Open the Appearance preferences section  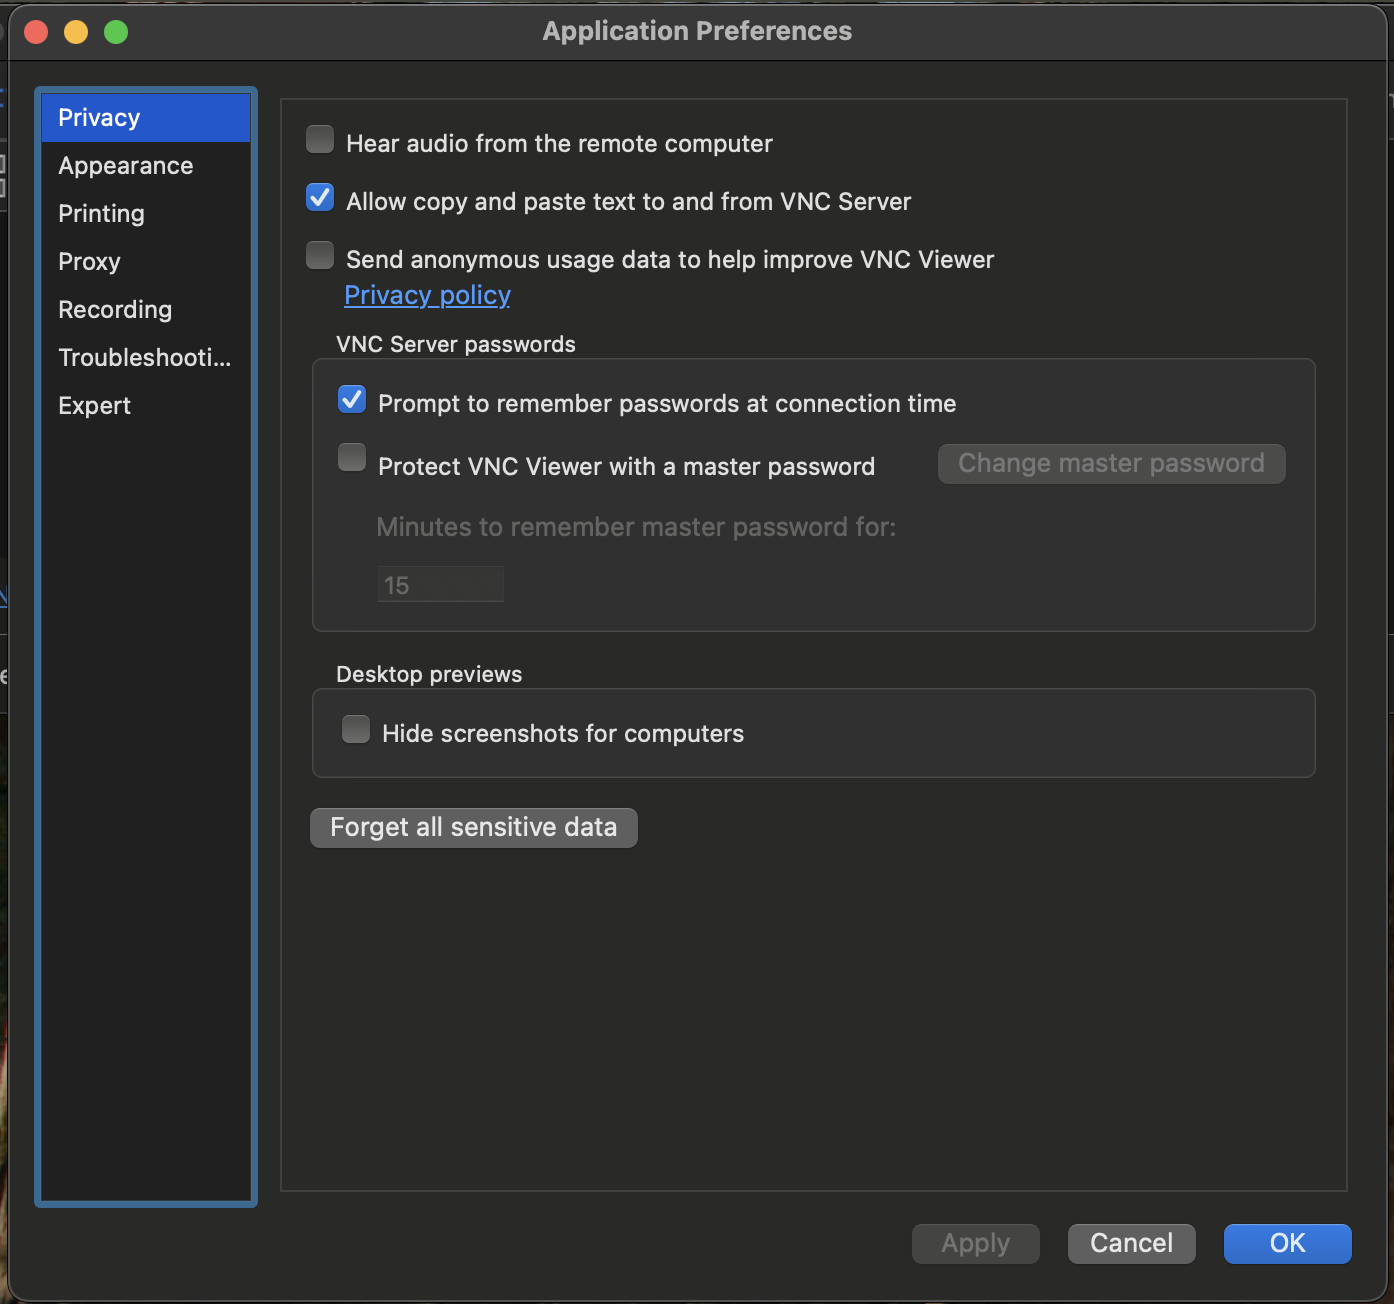point(146,166)
